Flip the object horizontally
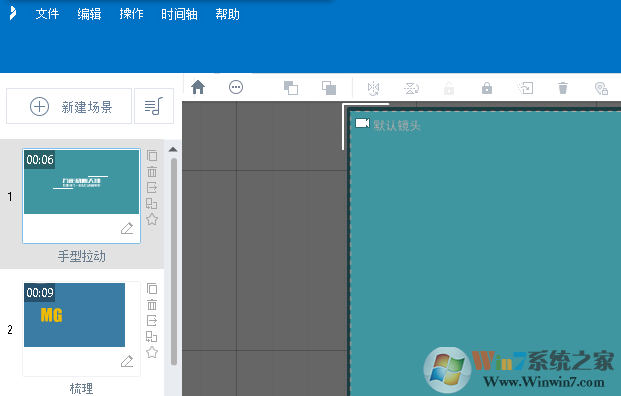This screenshot has height=396, width=621. pos(373,88)
